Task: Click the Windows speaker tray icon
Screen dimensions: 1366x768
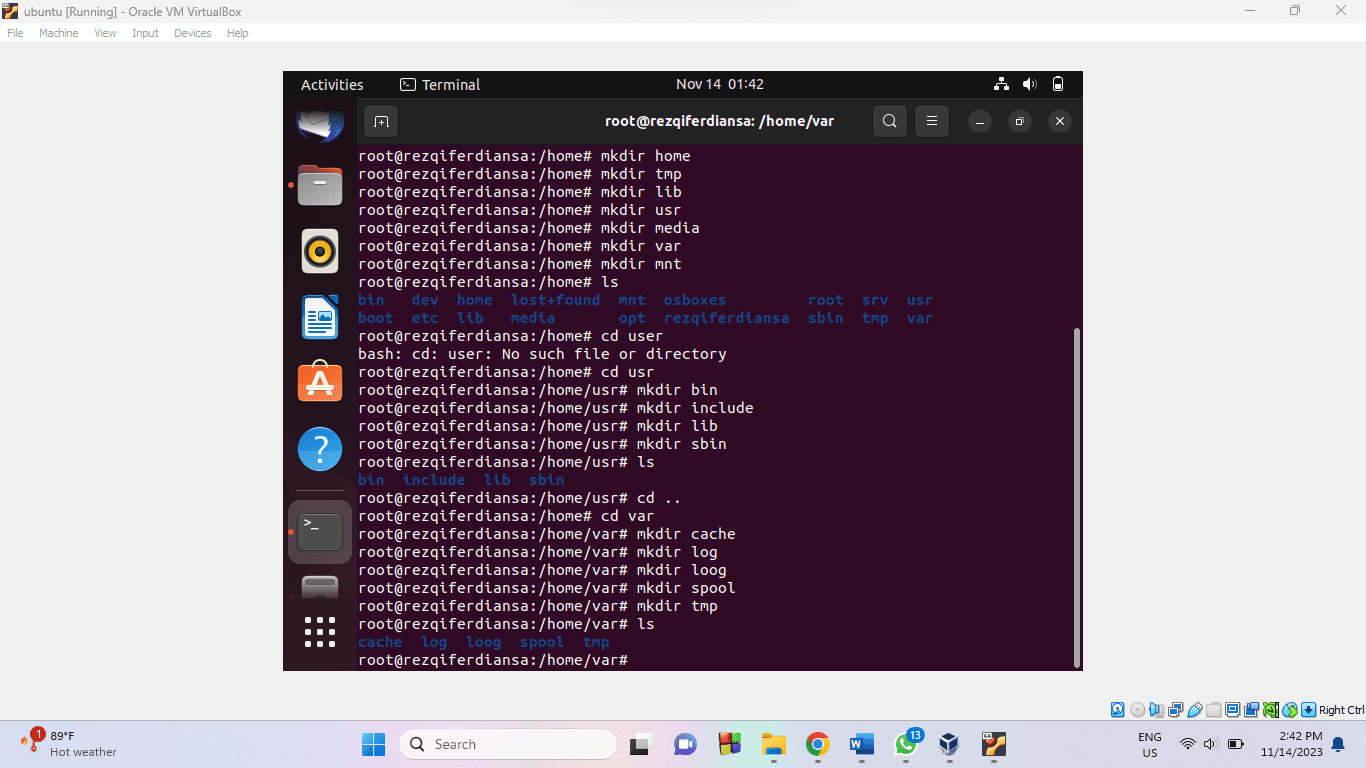Action: click(x=1210, y=744)
